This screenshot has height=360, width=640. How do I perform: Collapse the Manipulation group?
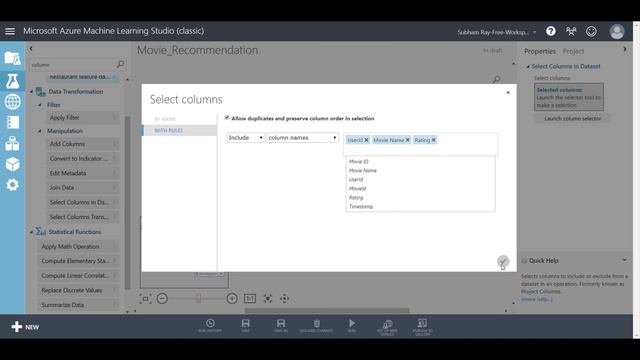[40, 131]
